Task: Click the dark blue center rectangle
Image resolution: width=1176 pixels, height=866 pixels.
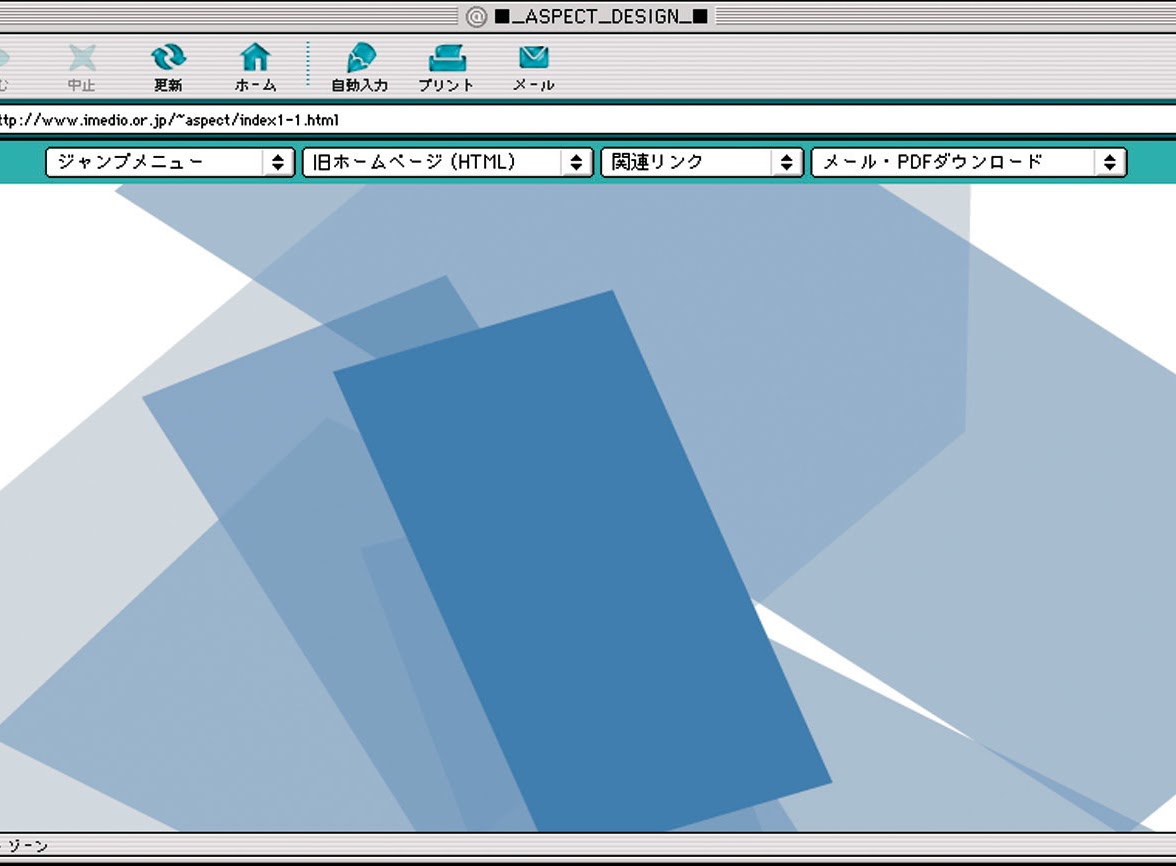Action: [x=580, y=560]
